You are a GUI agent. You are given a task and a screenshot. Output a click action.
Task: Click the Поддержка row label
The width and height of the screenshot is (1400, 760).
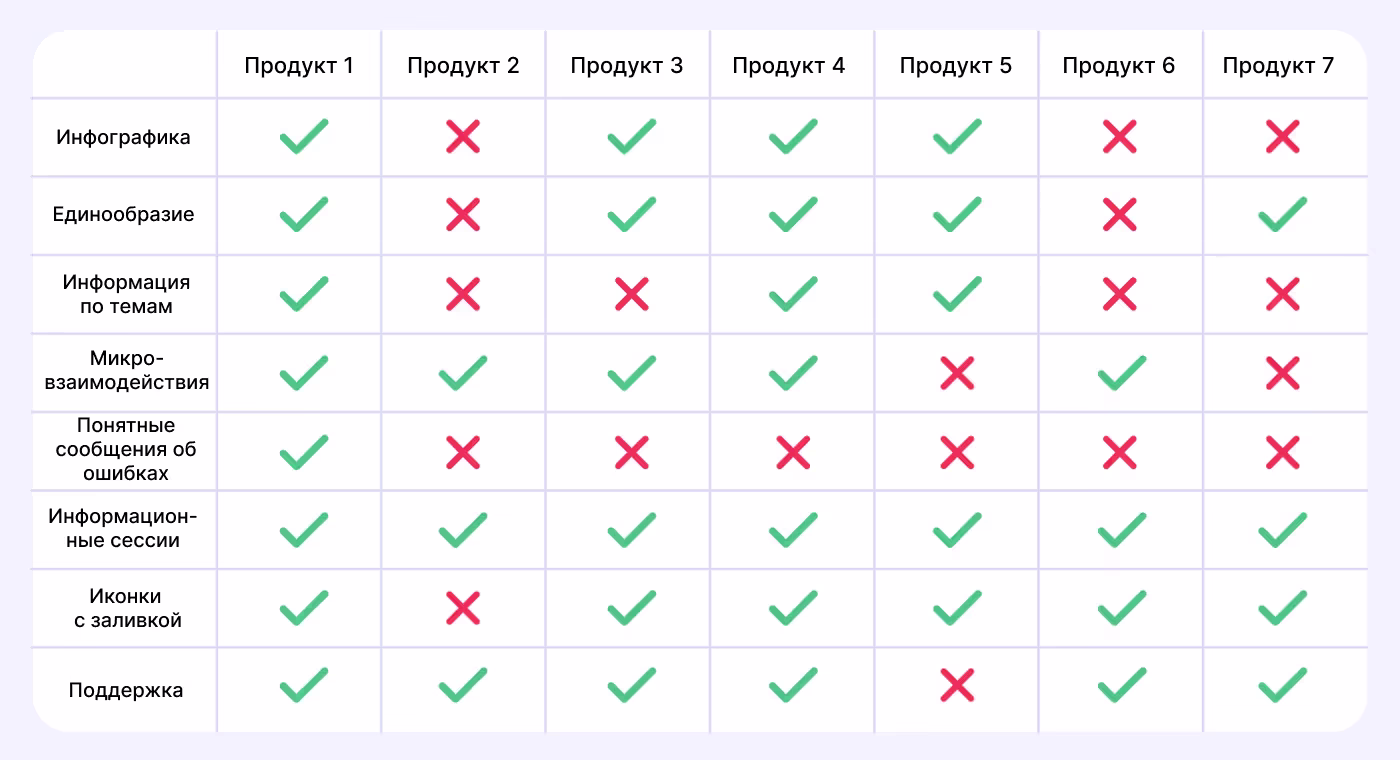pyautogui.click(x=126, y=690)
